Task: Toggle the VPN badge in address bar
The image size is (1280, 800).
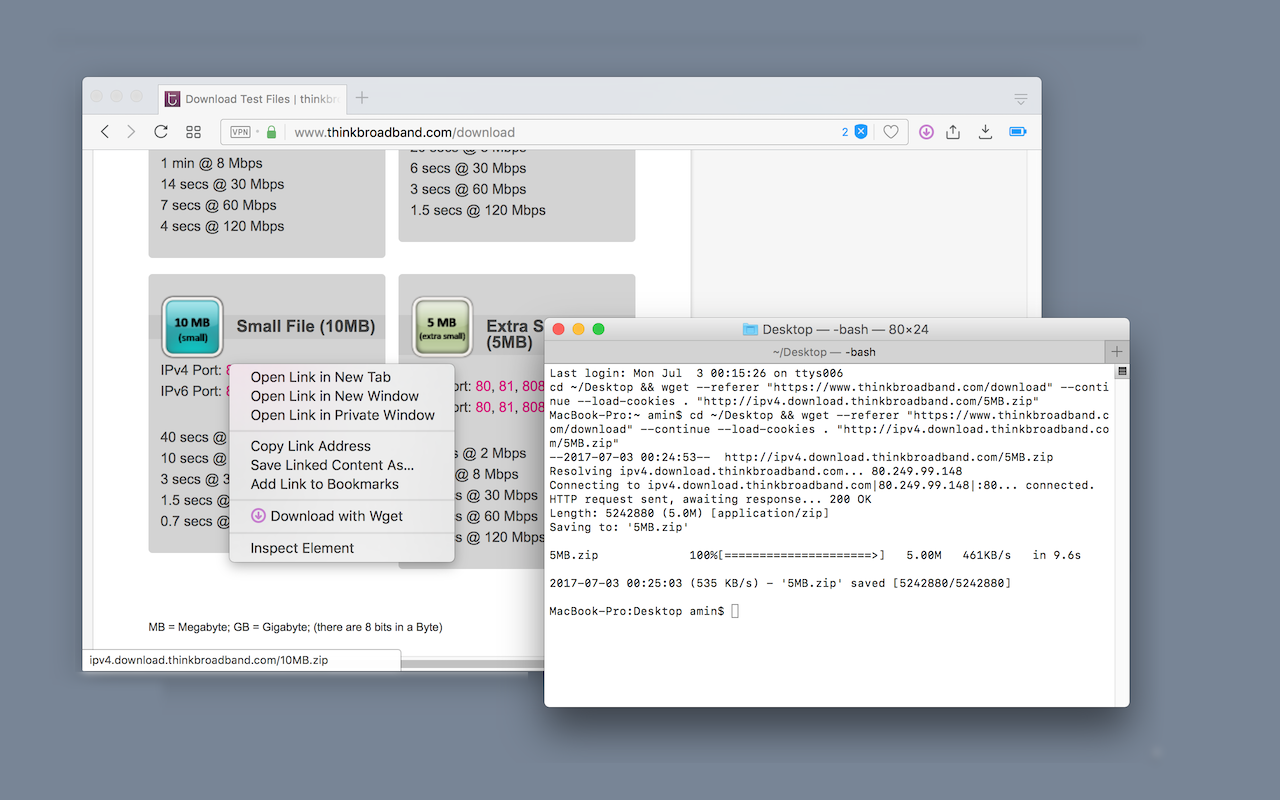Action: tap(241, 132)
